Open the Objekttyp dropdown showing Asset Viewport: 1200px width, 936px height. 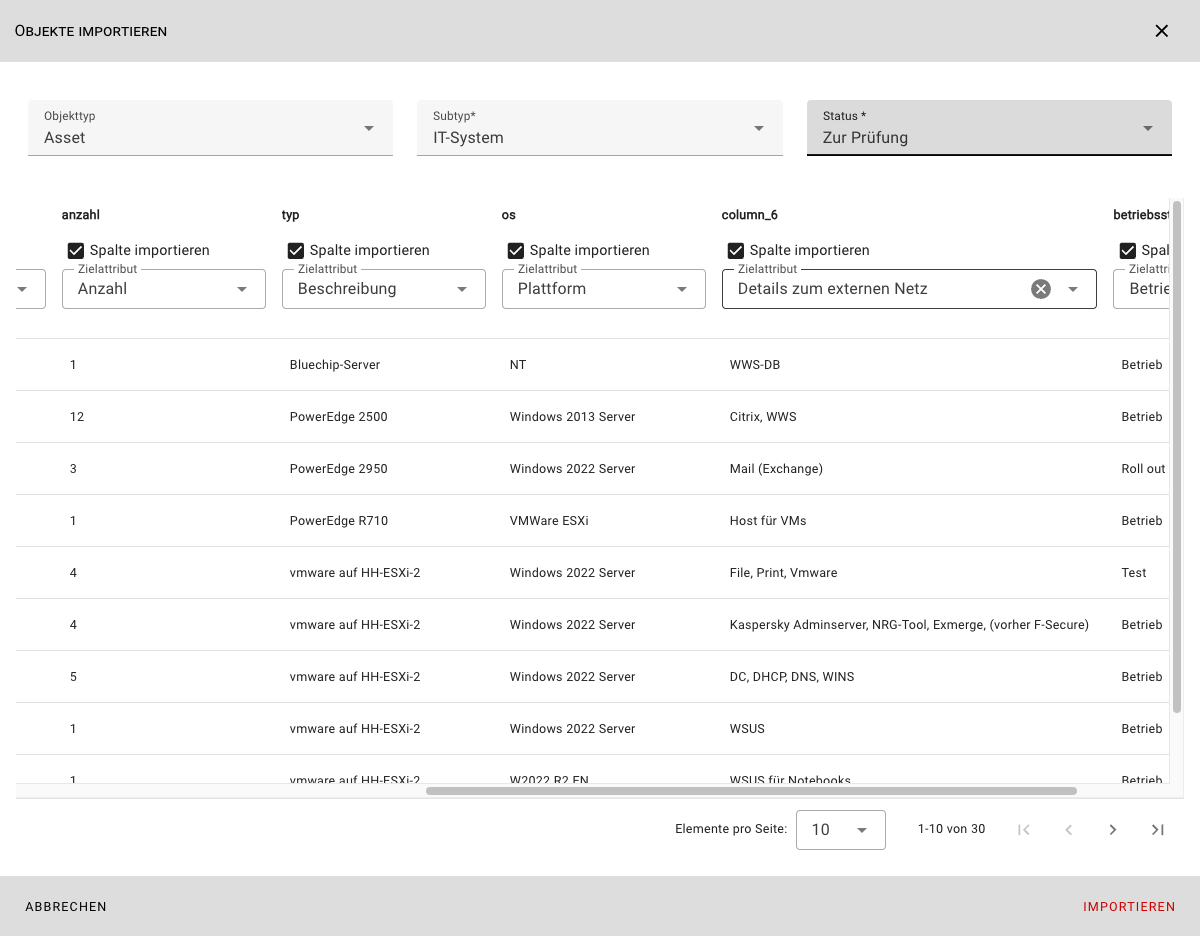pos(210,128)
